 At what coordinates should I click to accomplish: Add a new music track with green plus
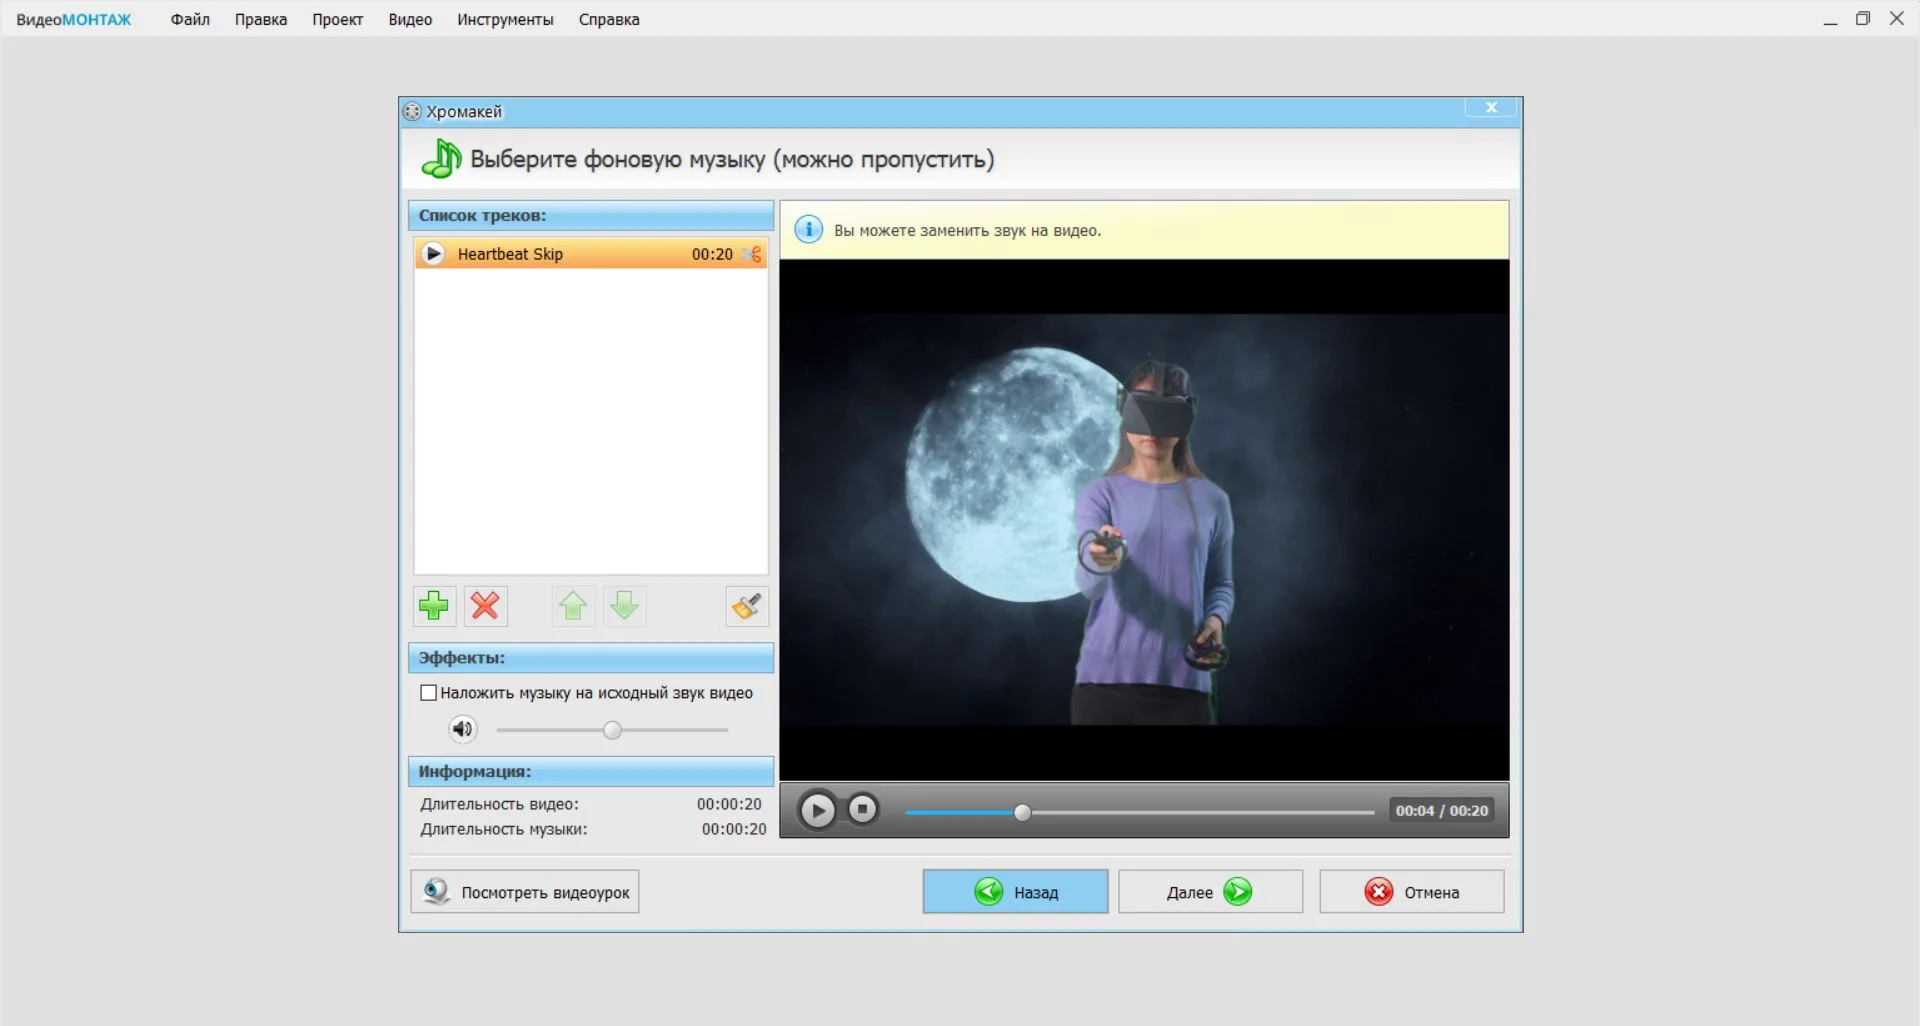(x=434, y=606)
